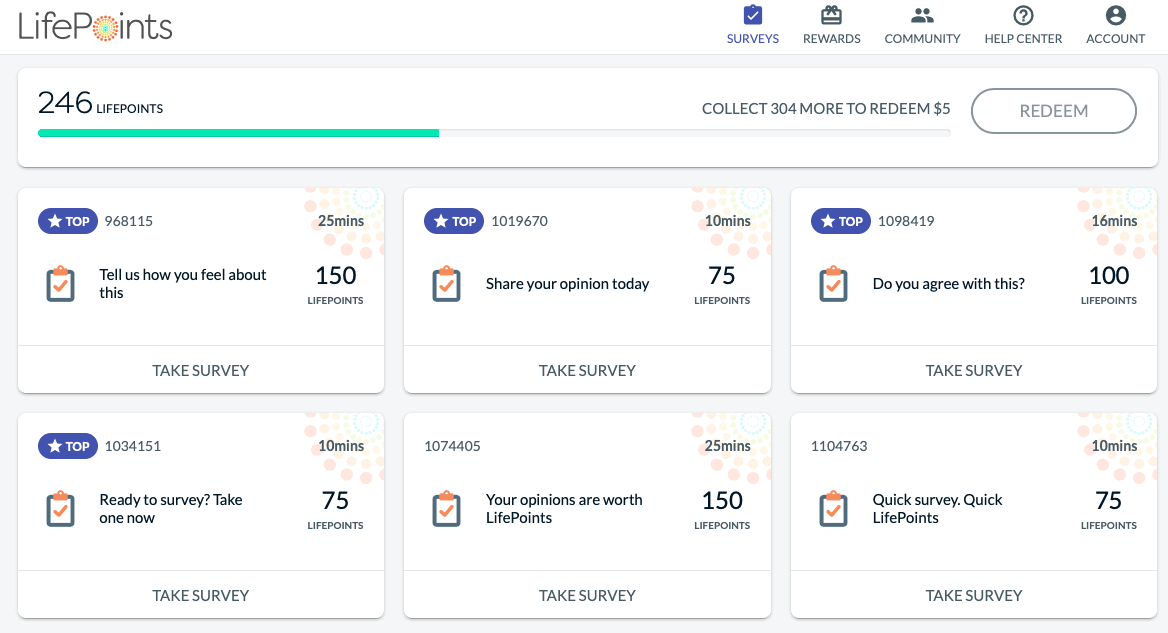Click the clipboard icon on survey 1074405
Screen dimensions: 1168x633
[447, 509]
